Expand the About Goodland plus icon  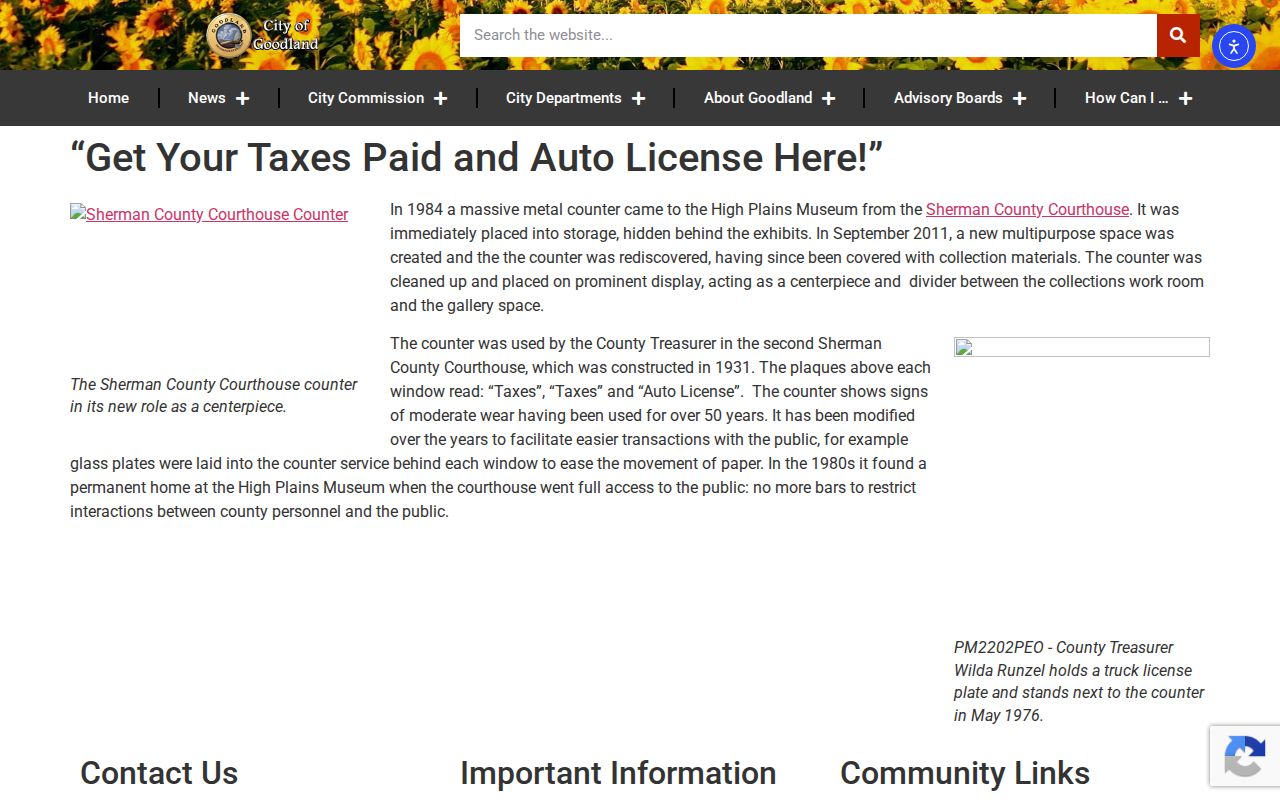point(828,98)
